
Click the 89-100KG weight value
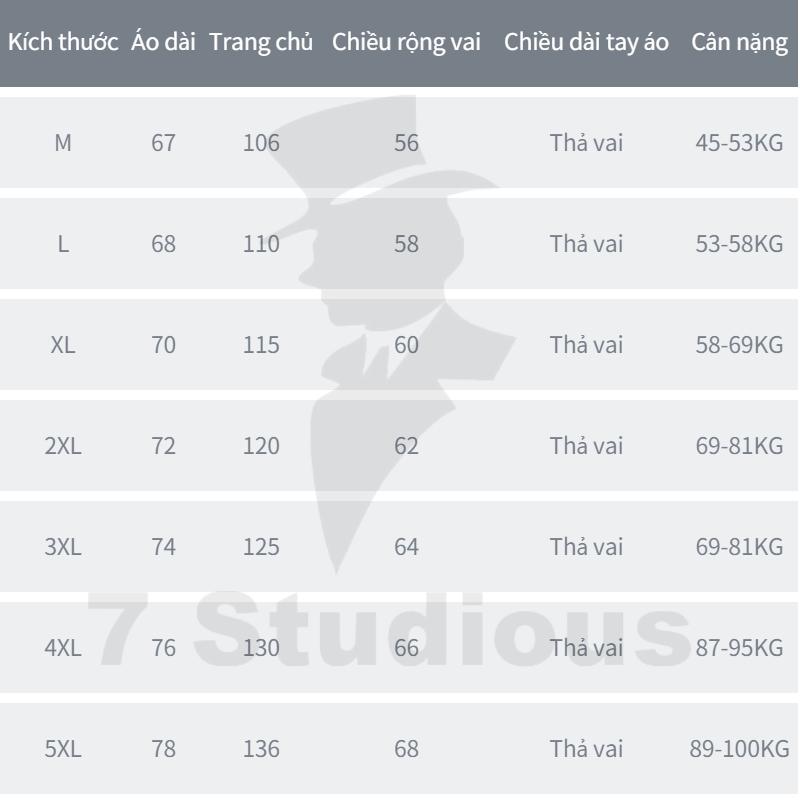point(739,749)
